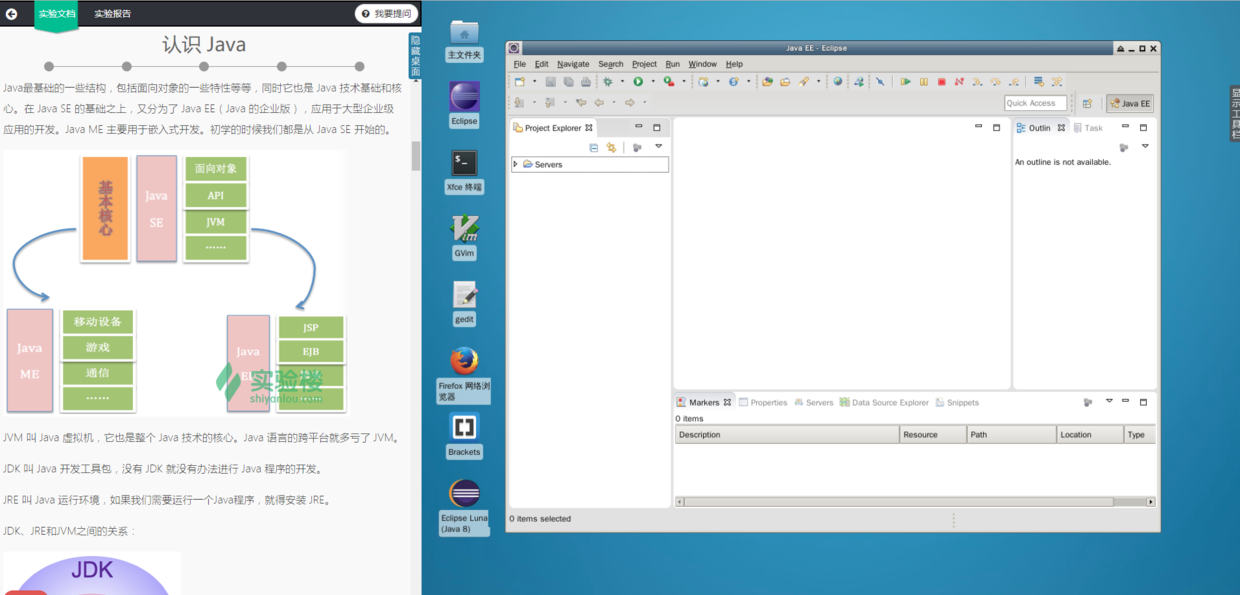This screenshot has width=1240, height=595.
Task: Toggle Use Step Filters icon
Action: [1057, 82]
